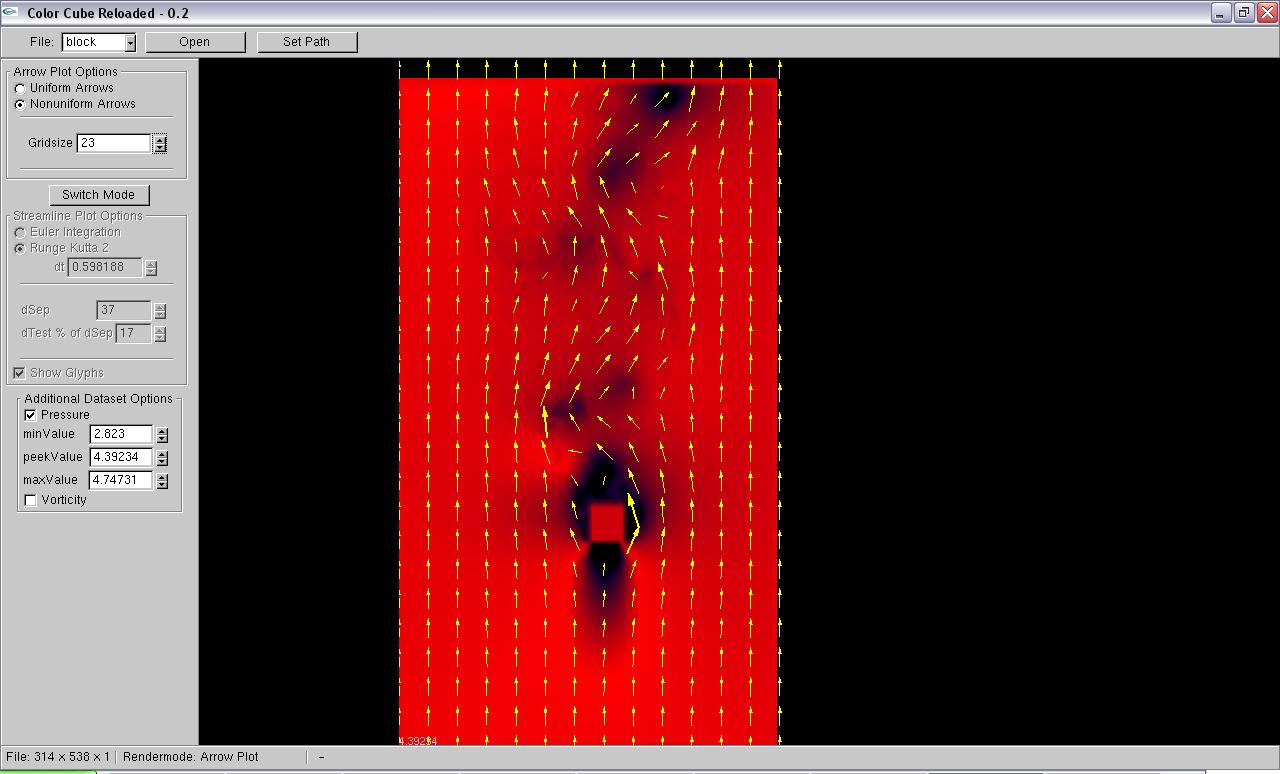Click the minValue spinner arrows
This screenshot has height=774, width=1280.
tap(162, 434)
